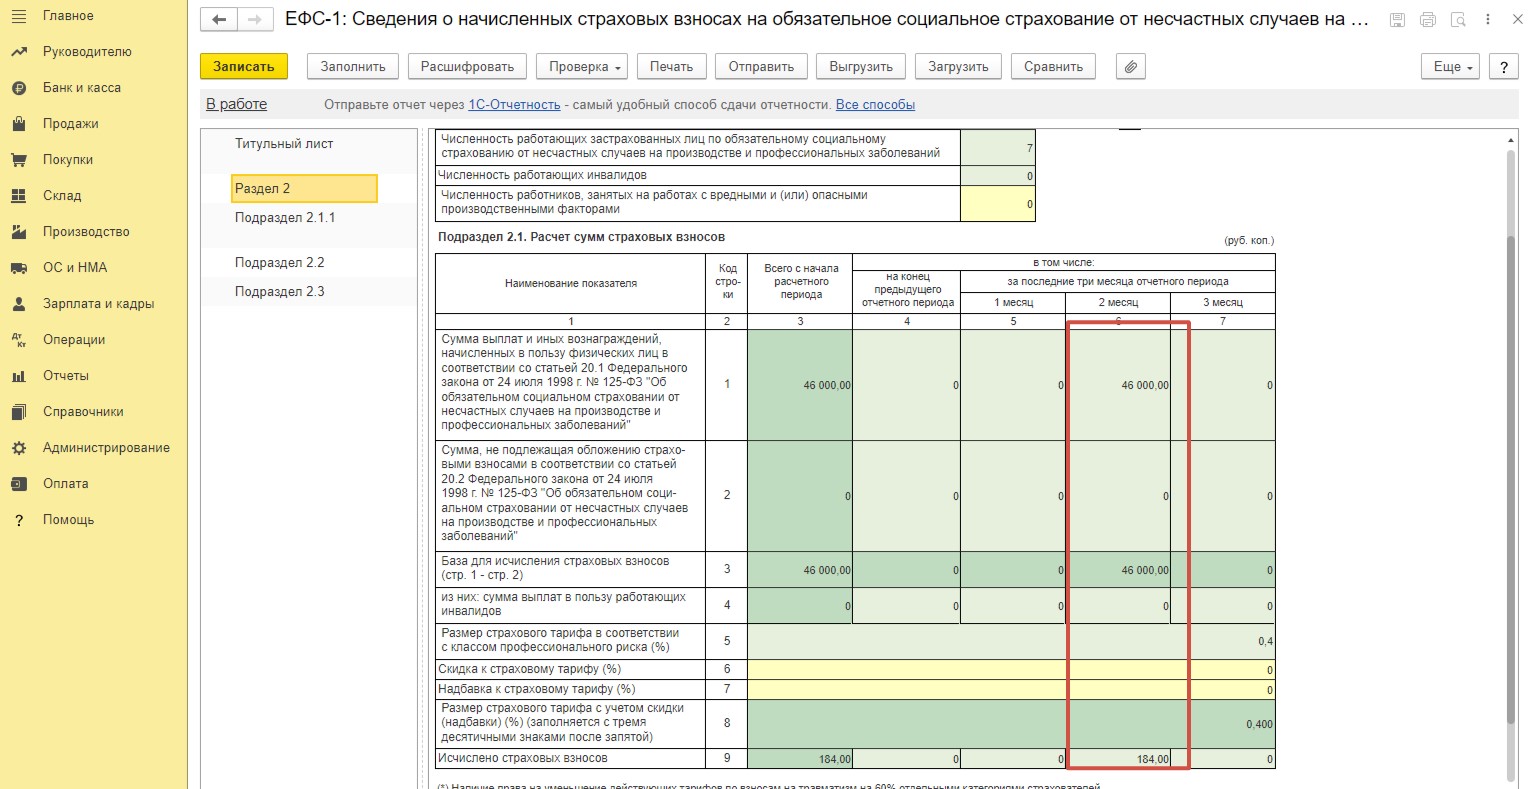This screenshot has width=1536, height=789.
Task: Click the printer icon in title bar
Action: click(x=1428, y=20)
